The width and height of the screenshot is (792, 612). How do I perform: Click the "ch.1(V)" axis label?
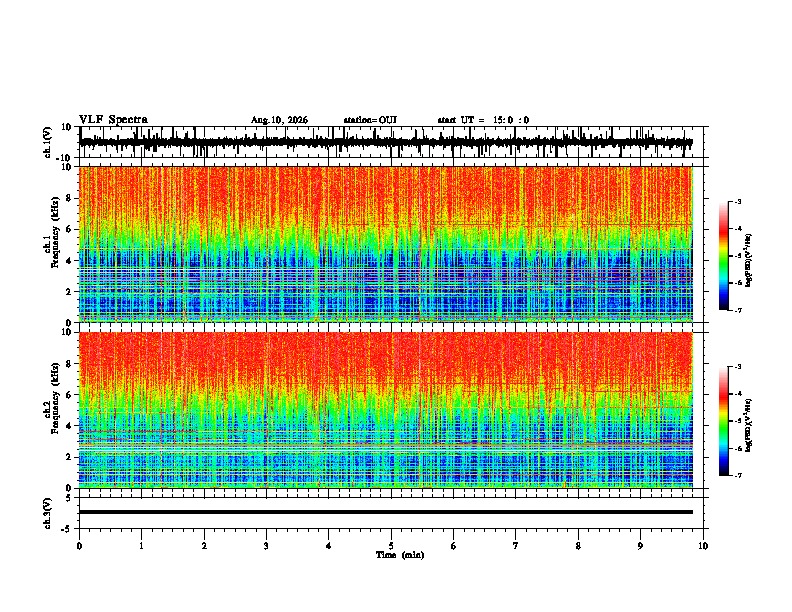[47, 142]
